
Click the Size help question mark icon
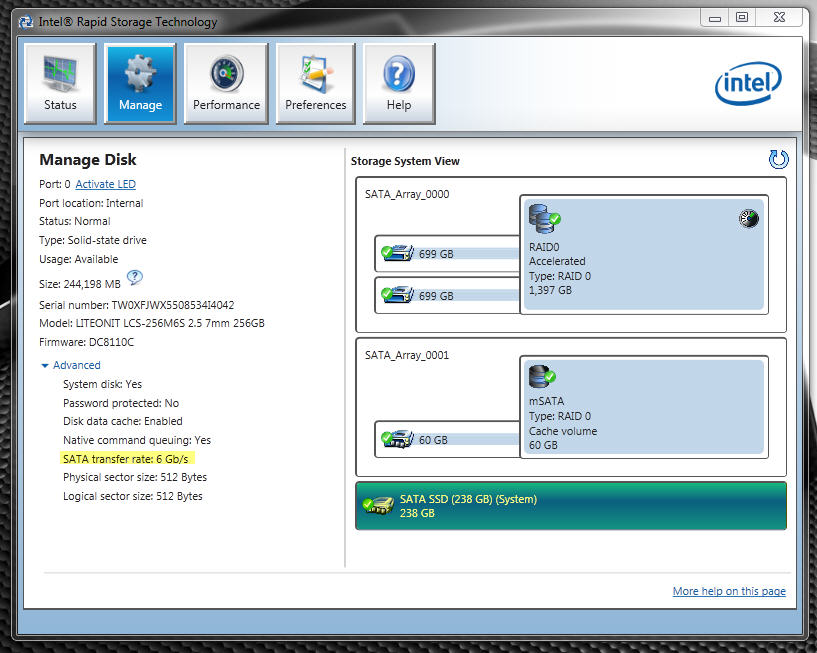(x=135, y=278)
